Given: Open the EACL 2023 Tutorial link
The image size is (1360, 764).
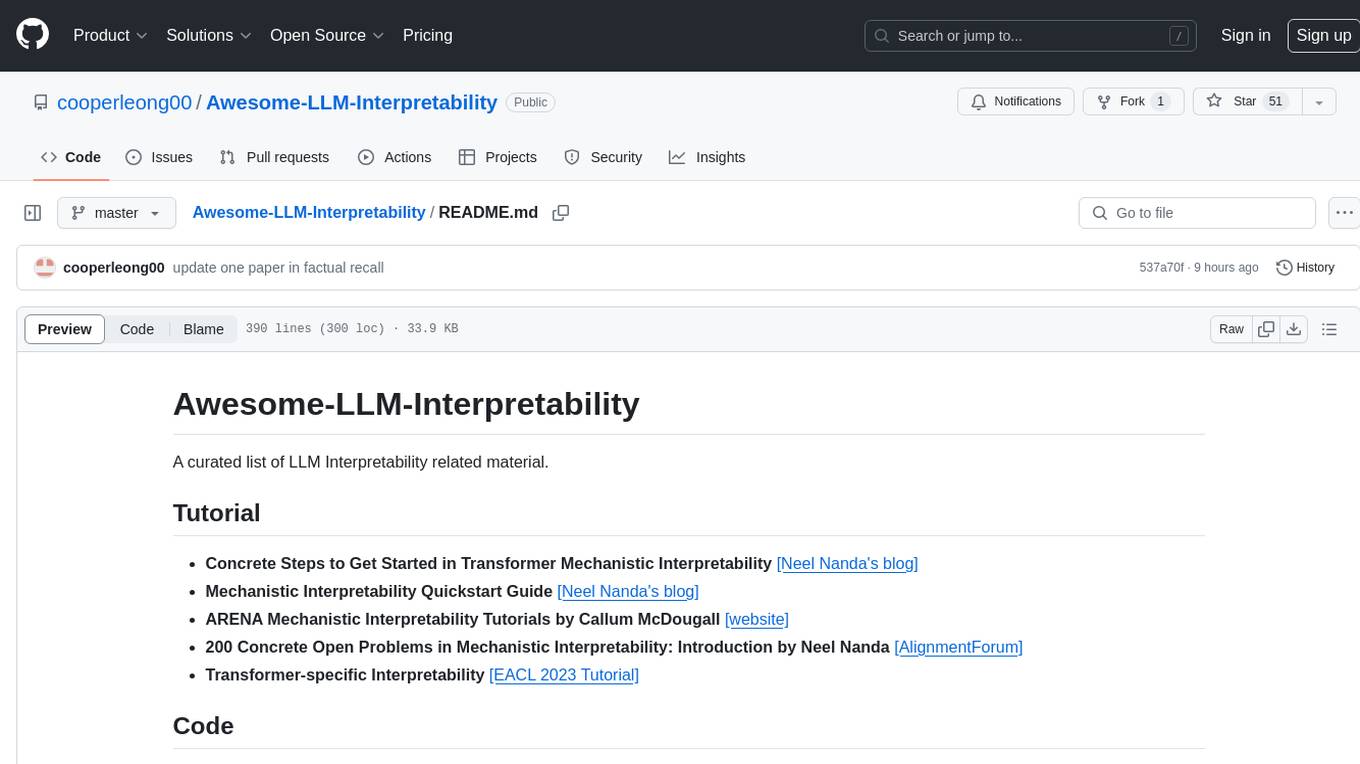Looking at the screenshot, I should (564, 675).
